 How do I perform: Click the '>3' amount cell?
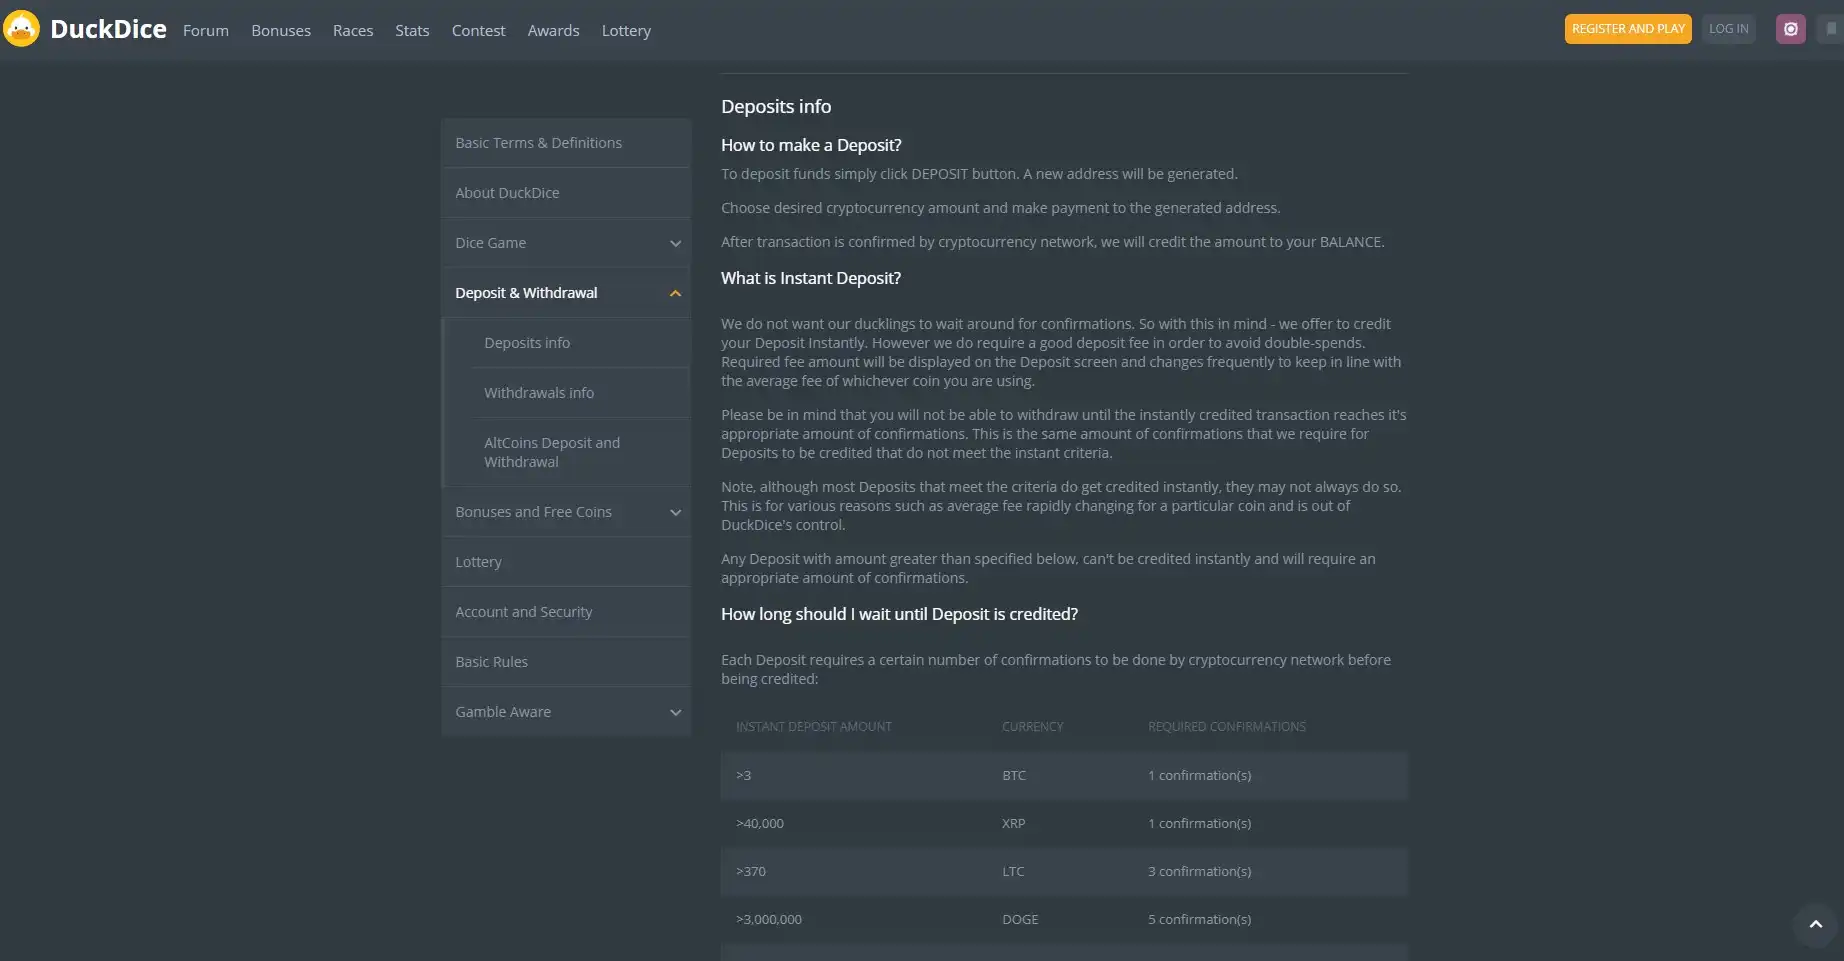[743, 776]
